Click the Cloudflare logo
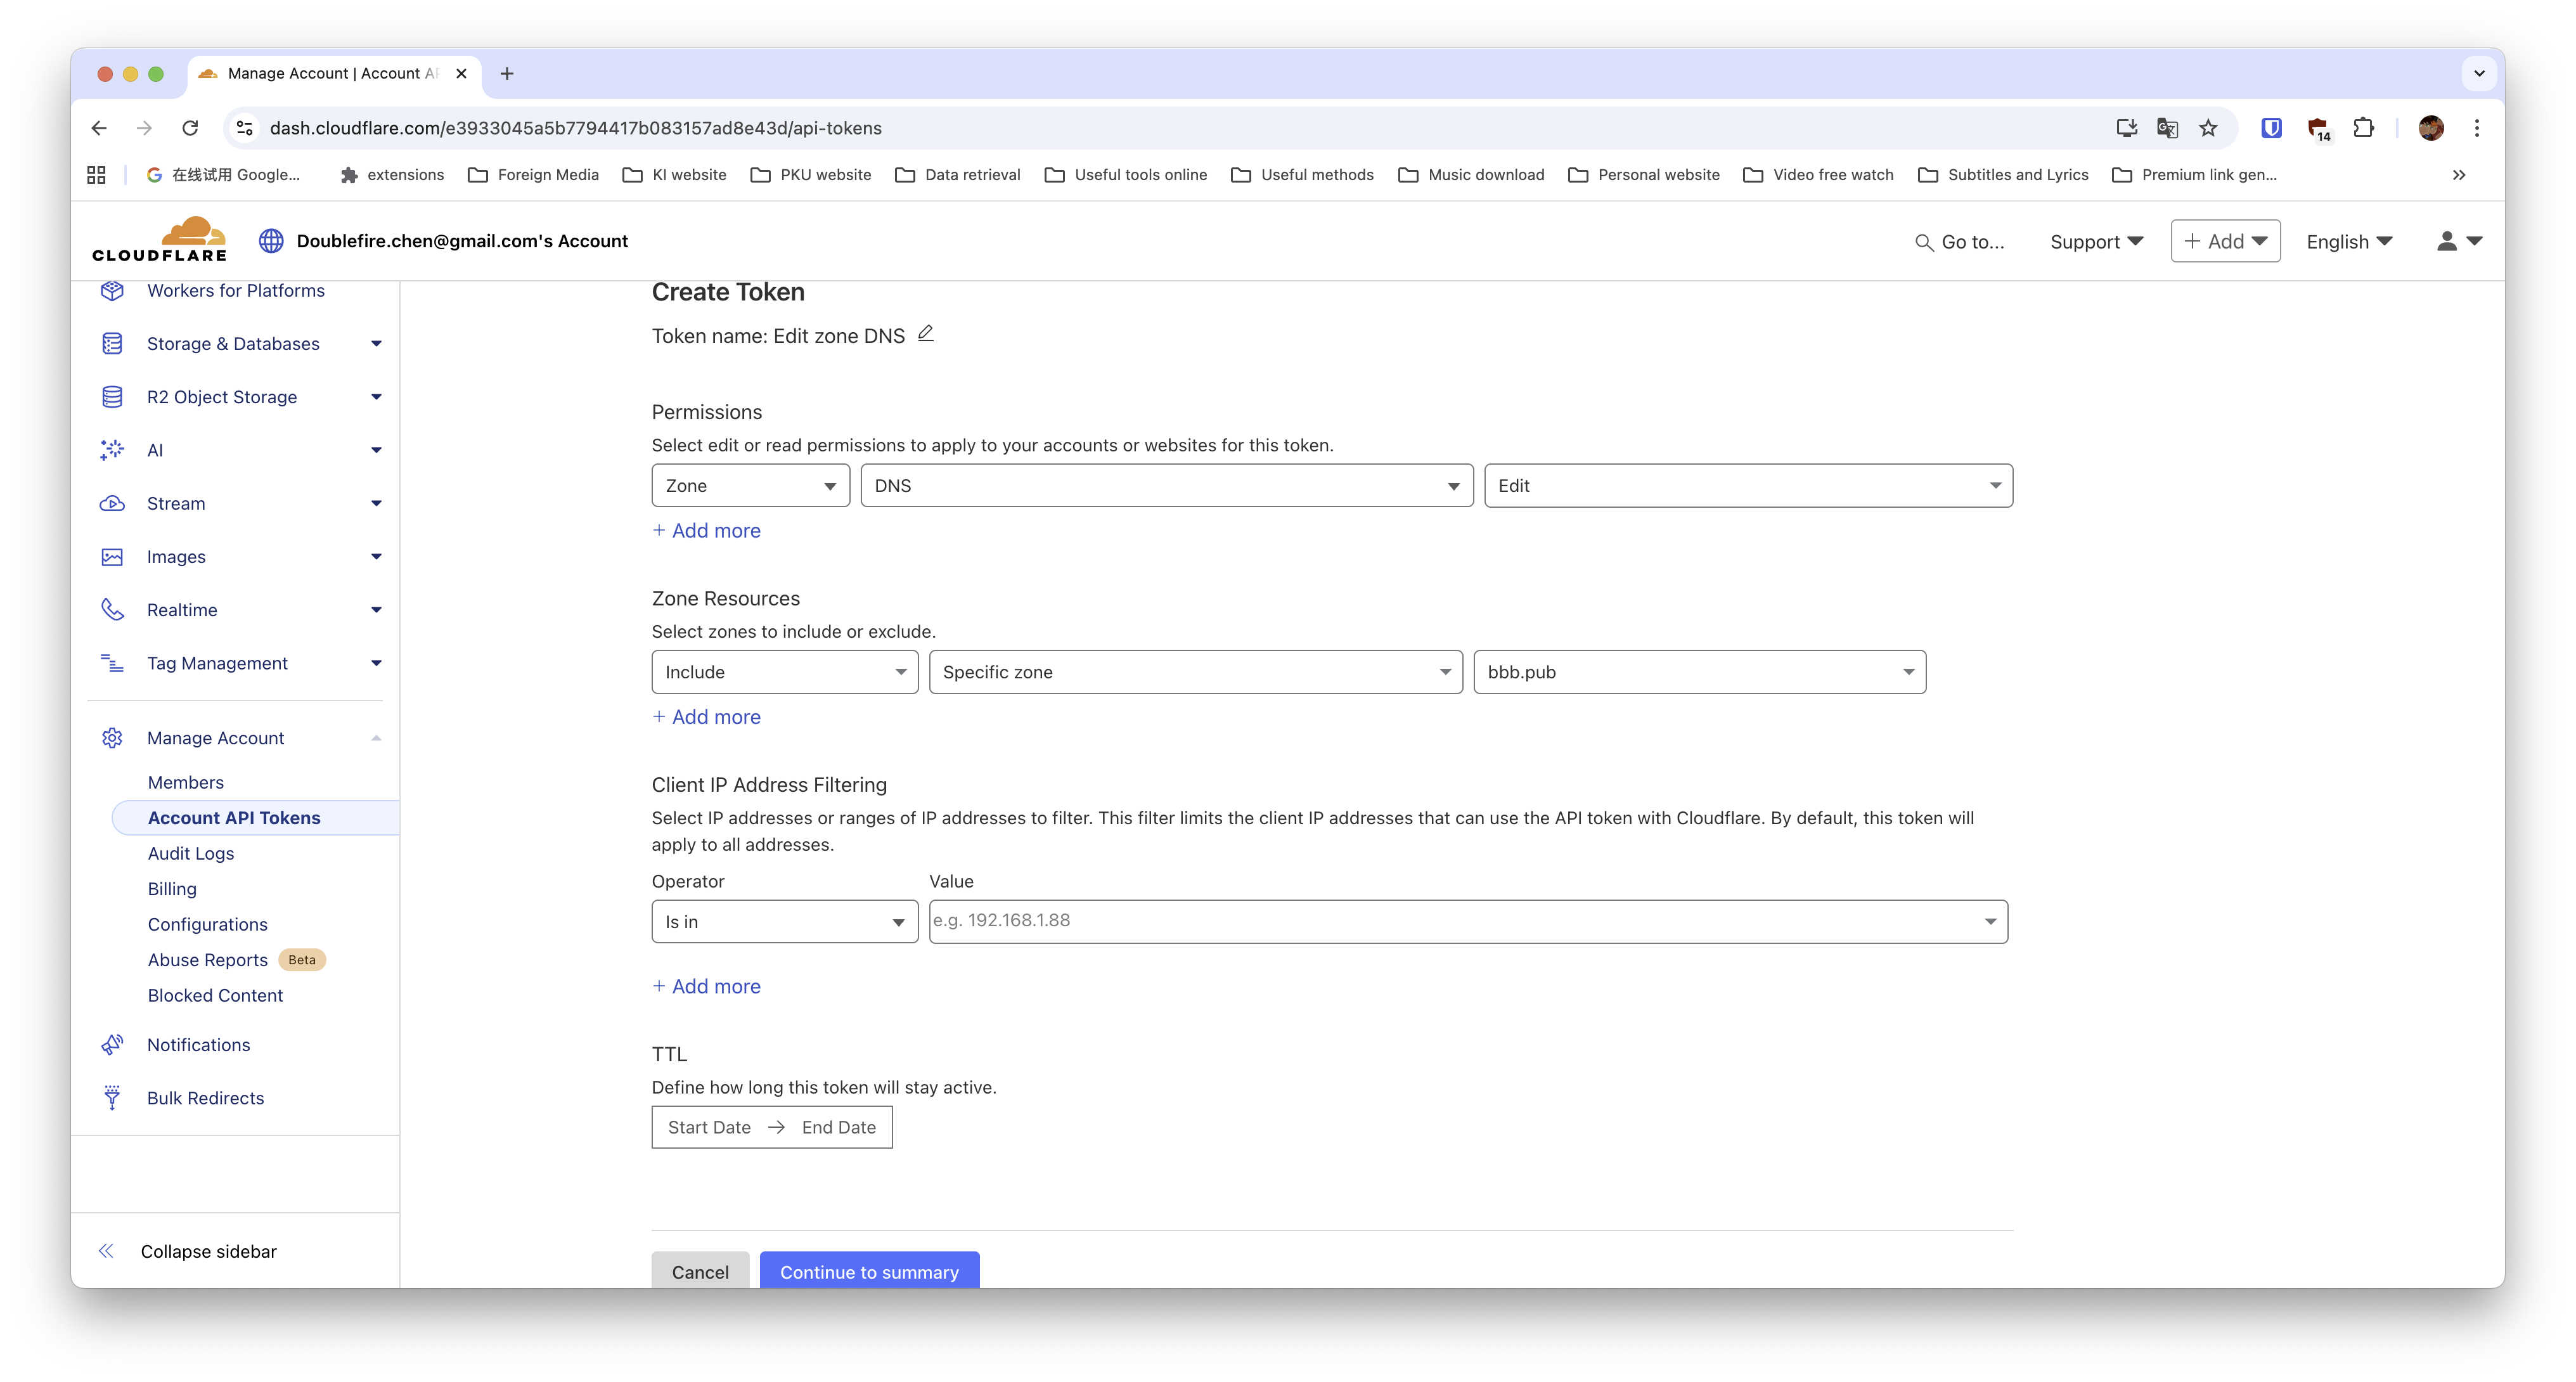 [160, 240]
